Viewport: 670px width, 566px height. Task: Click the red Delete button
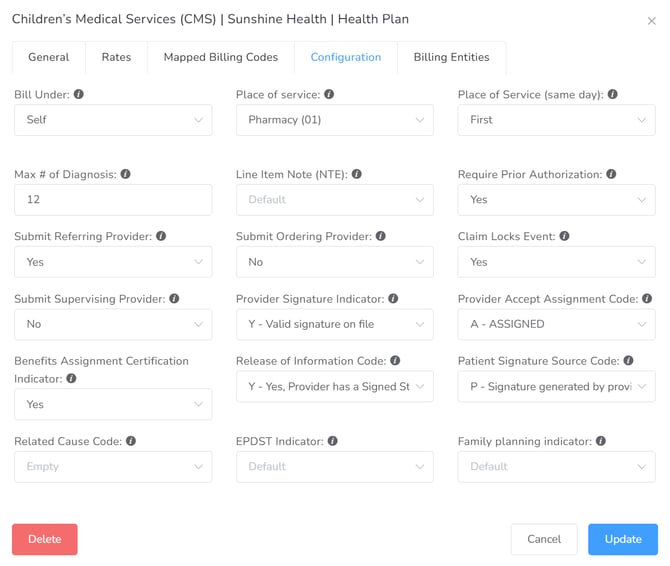44,539
